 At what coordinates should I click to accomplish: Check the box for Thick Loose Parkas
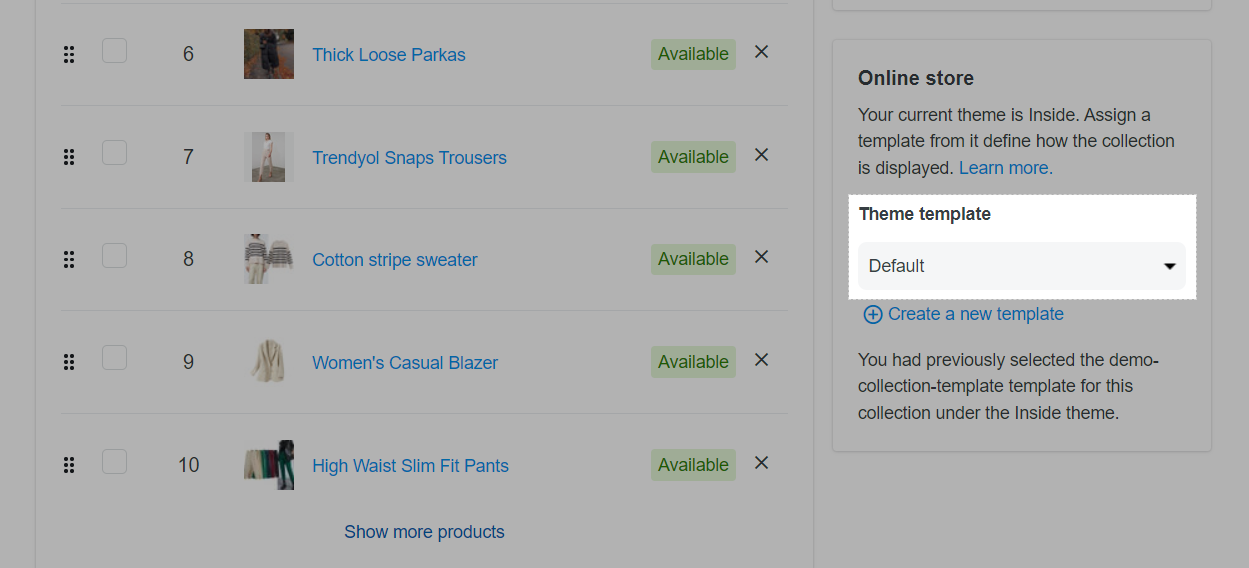click(x=114, y=50)
